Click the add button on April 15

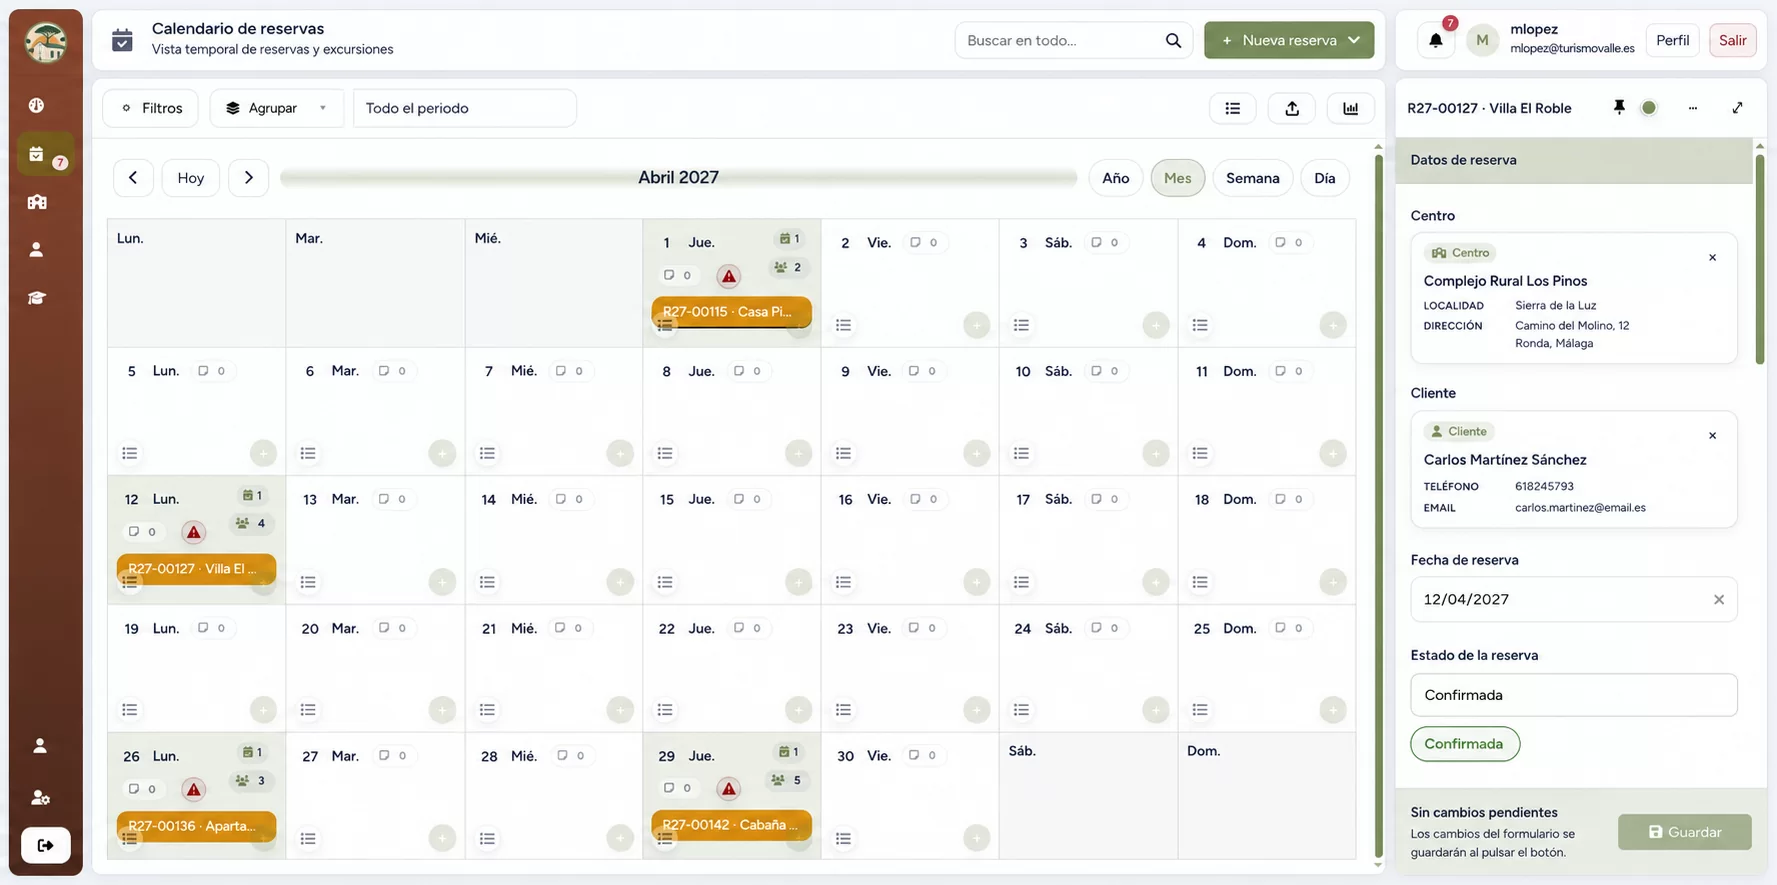click(x=798, y=581)
